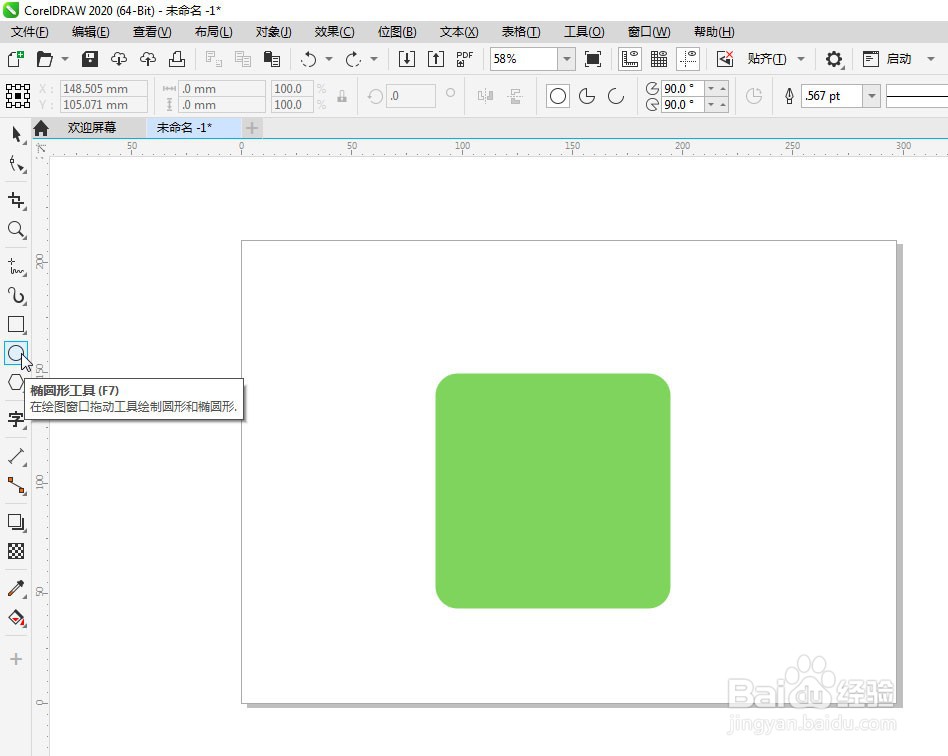This screenshot has width=948, height=756.
Task: Go to the Home icon tab
Action: (41, 128)
